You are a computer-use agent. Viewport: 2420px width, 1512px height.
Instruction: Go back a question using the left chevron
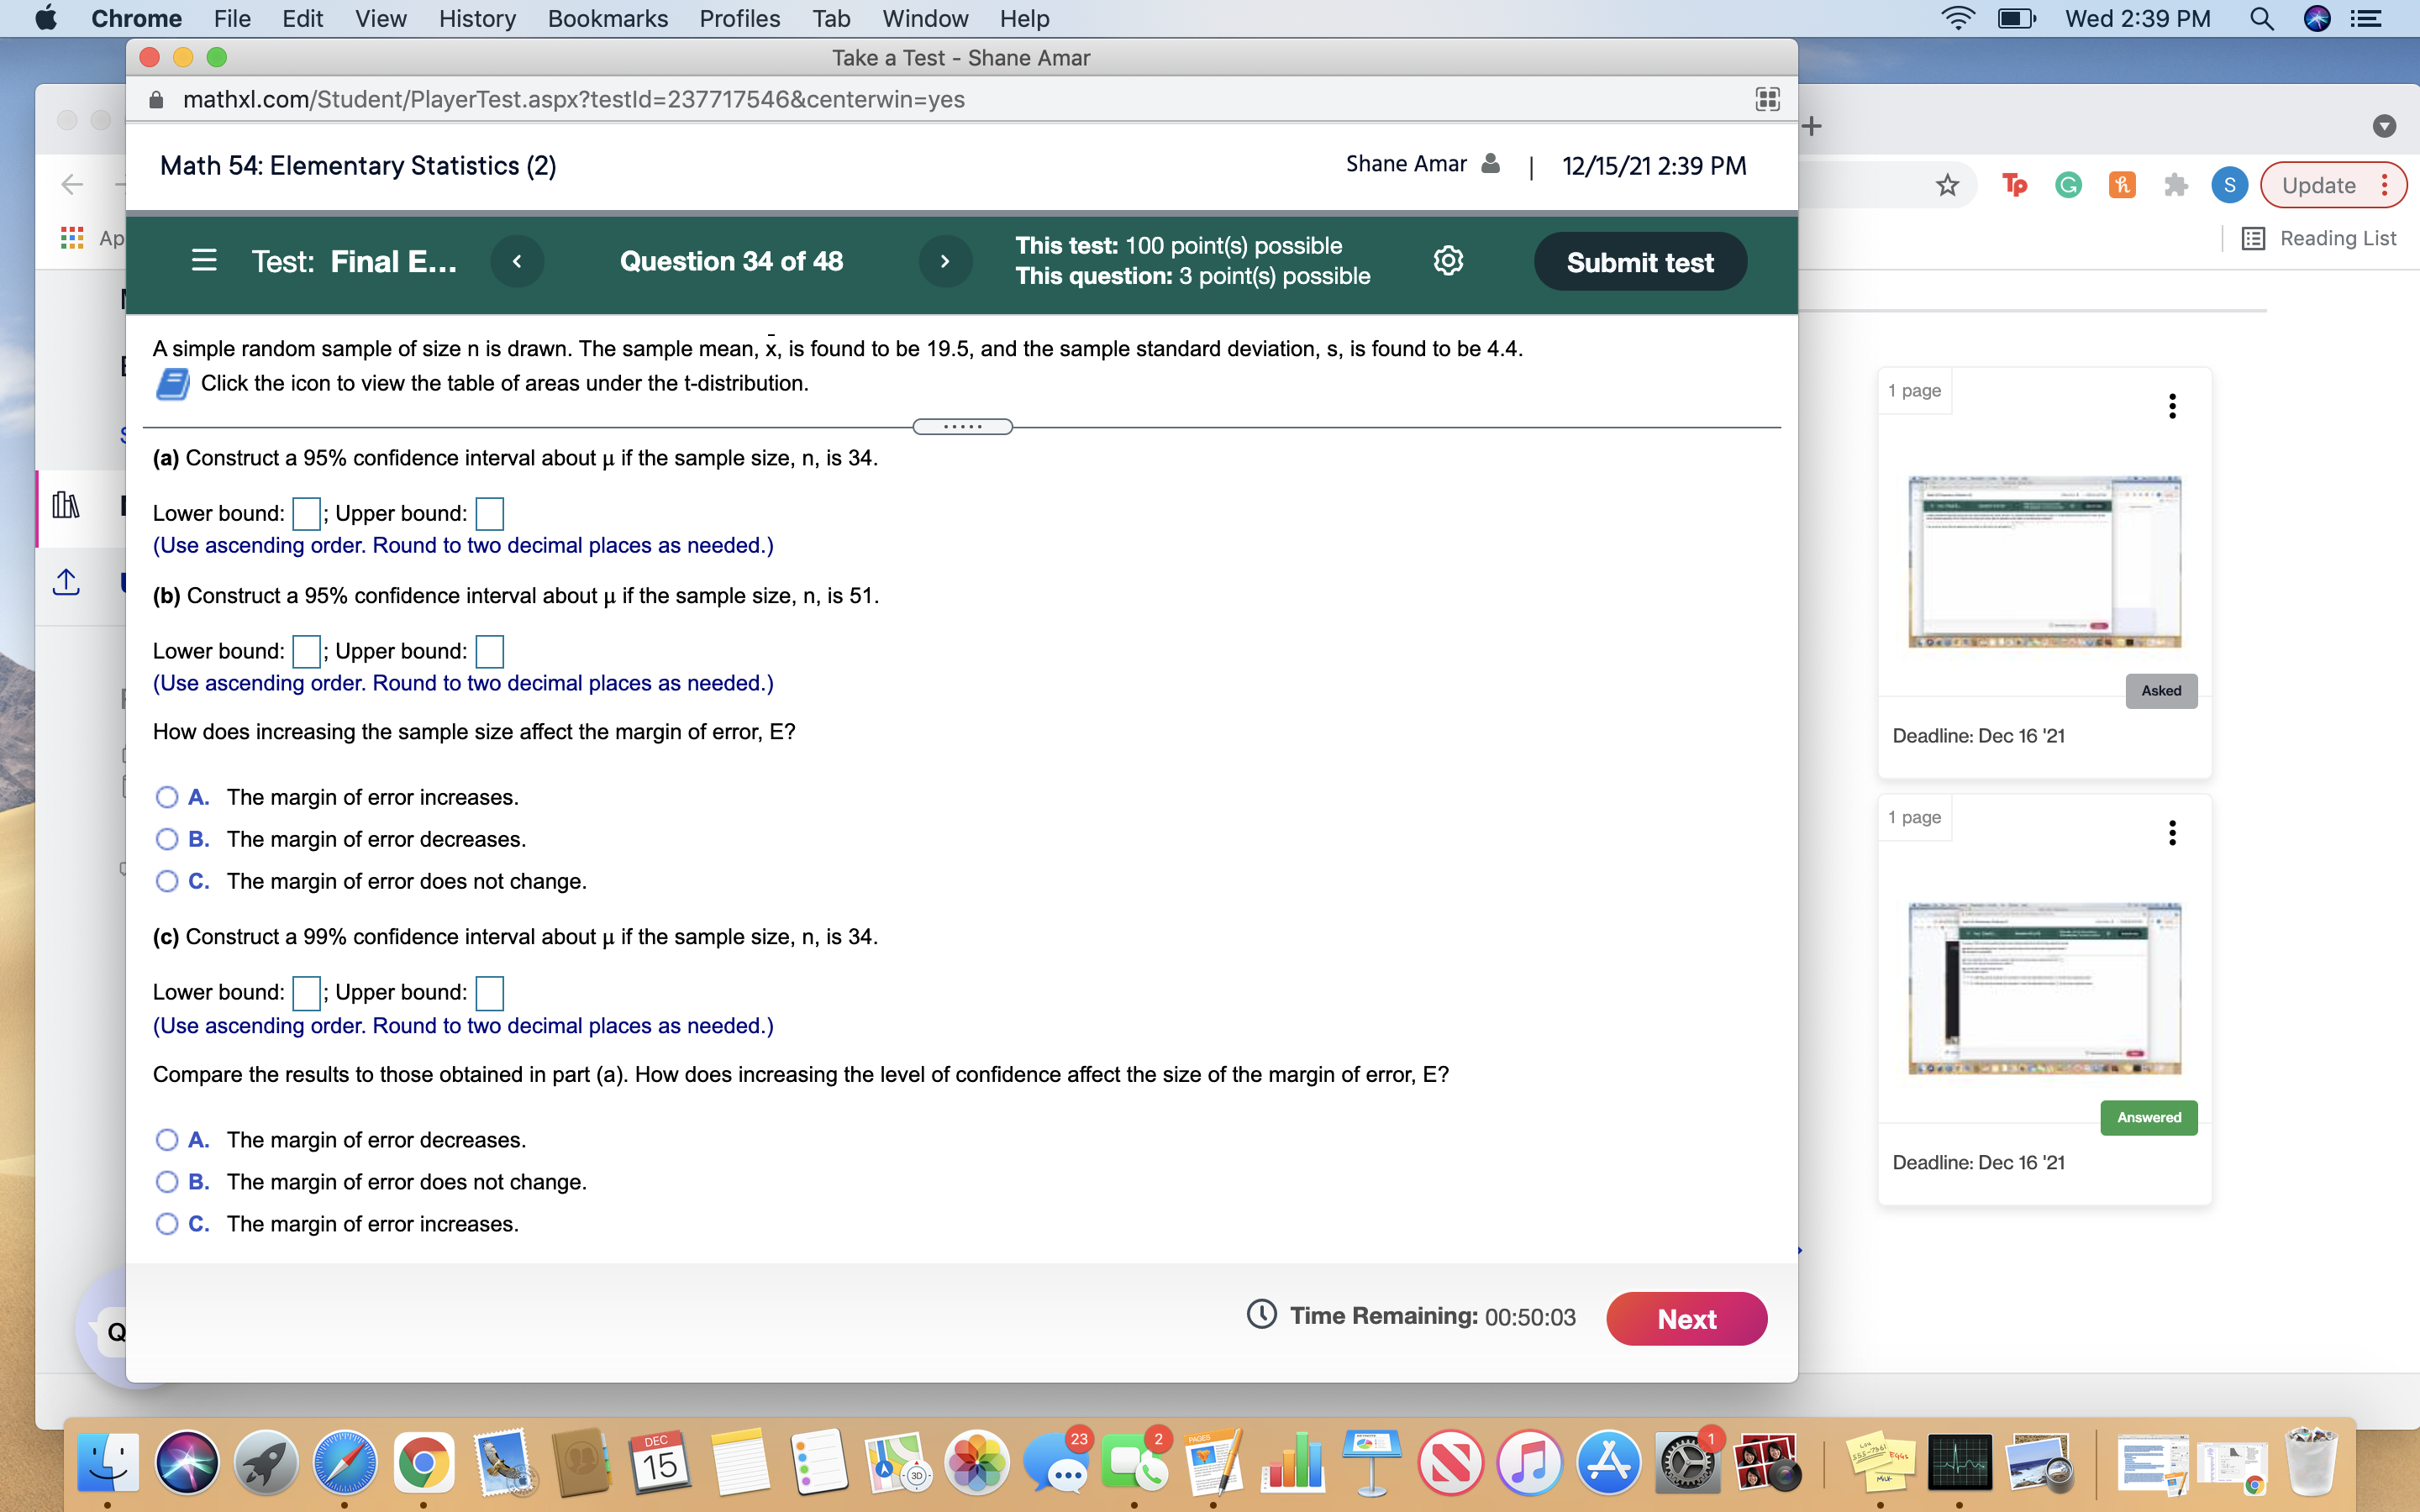(517, 260)
